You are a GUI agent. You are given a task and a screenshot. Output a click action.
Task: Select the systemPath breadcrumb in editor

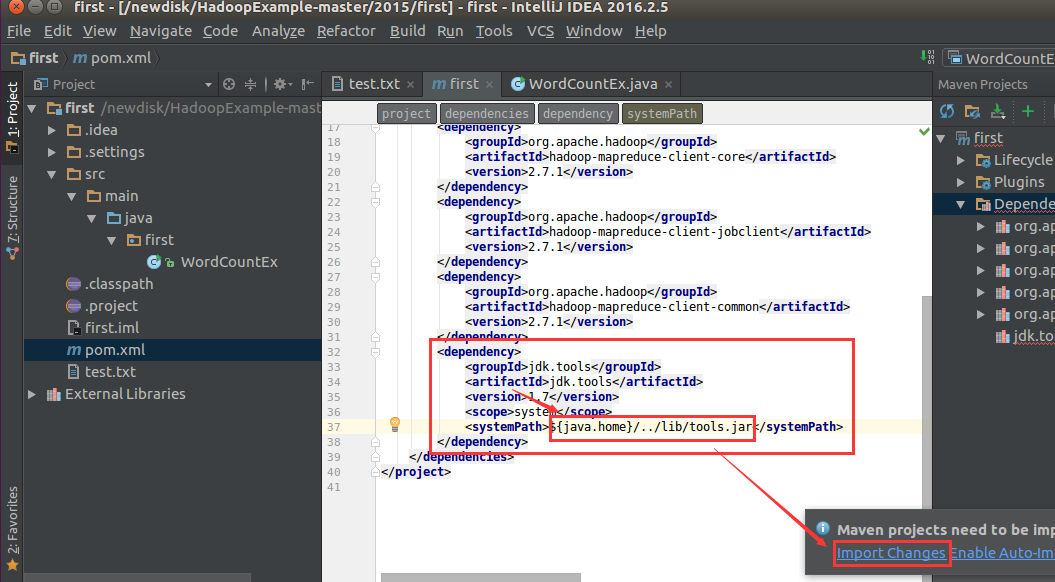[x=661, y=113]
